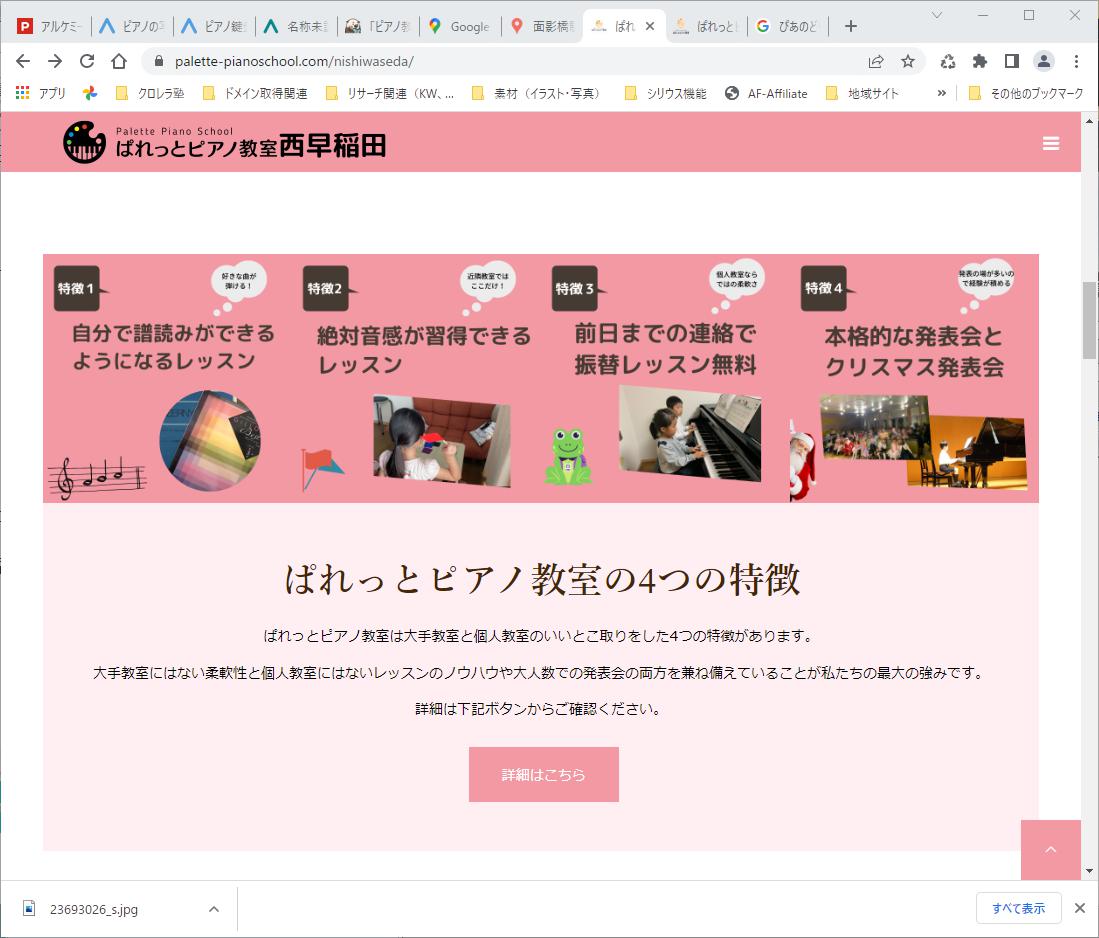Click the 詳細はこちら button
Viewport: 1099px width, 938px height.
pos(543,774)
